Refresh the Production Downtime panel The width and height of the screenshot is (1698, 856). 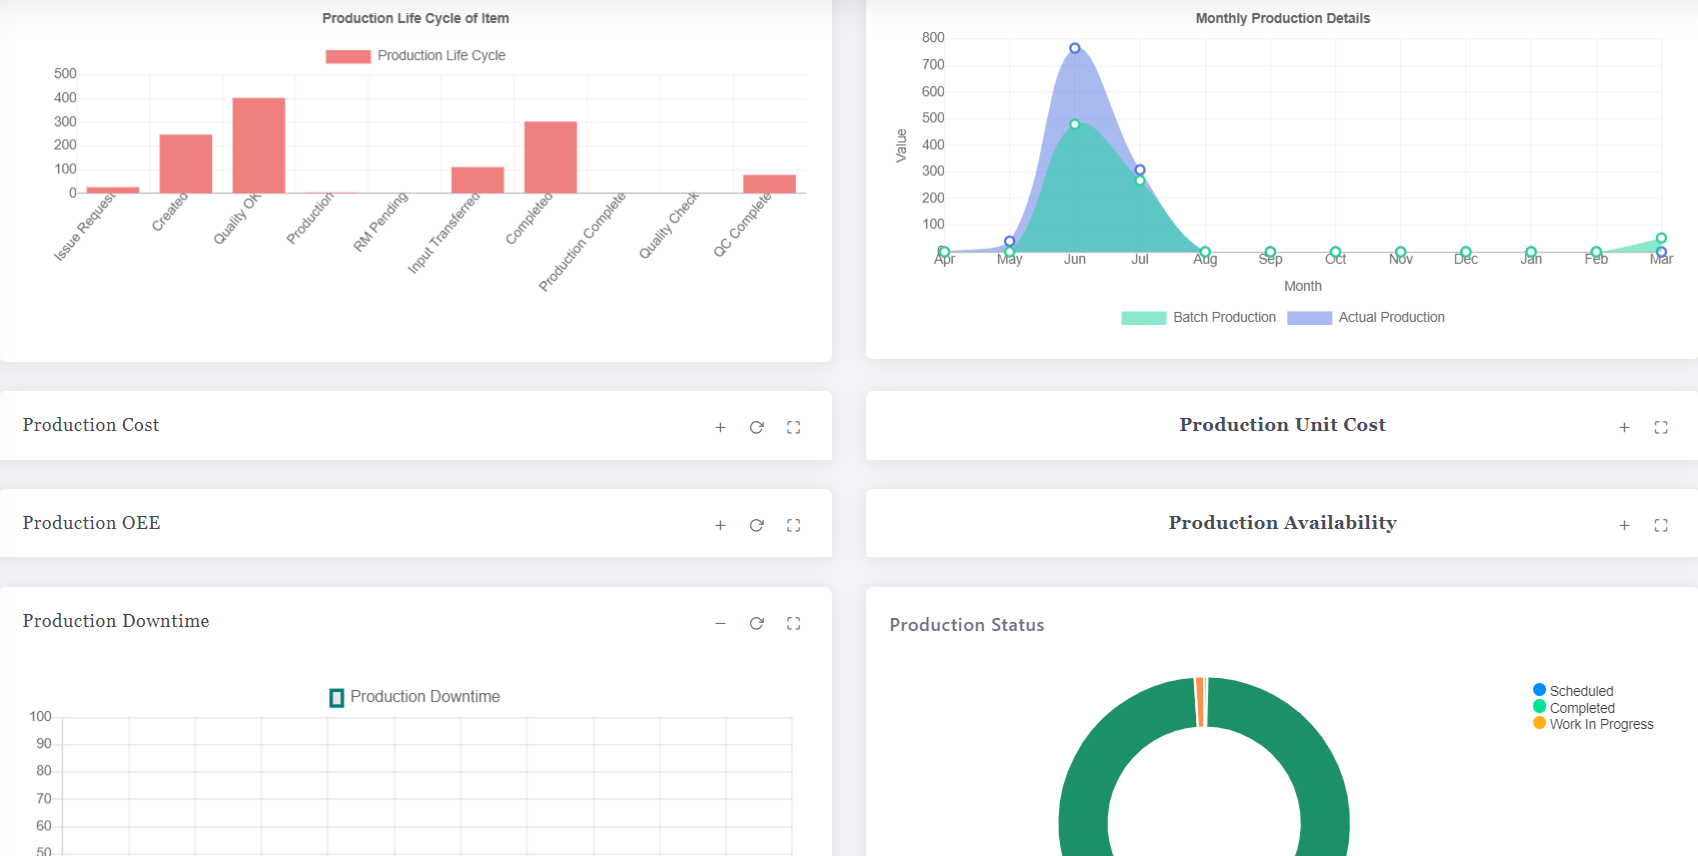pos(757,623)
